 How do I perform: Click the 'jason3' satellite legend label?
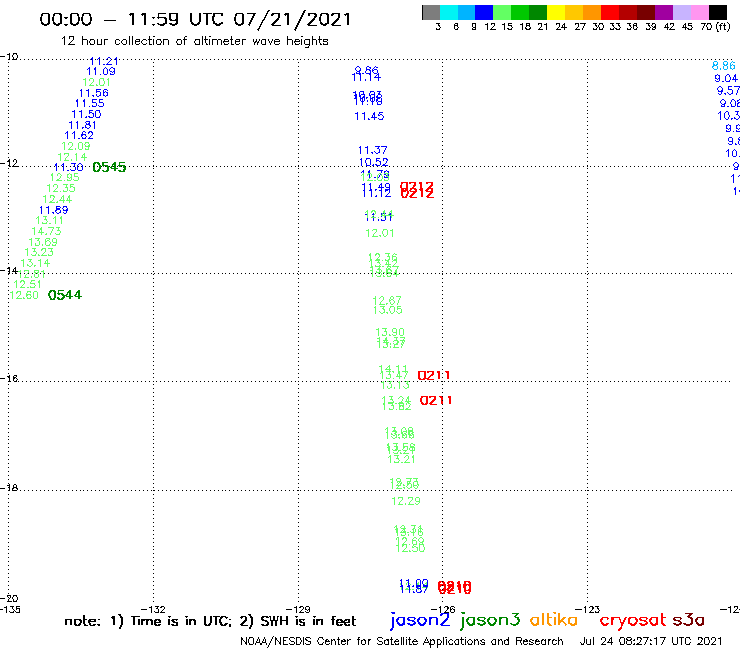(x=490, y=620)
